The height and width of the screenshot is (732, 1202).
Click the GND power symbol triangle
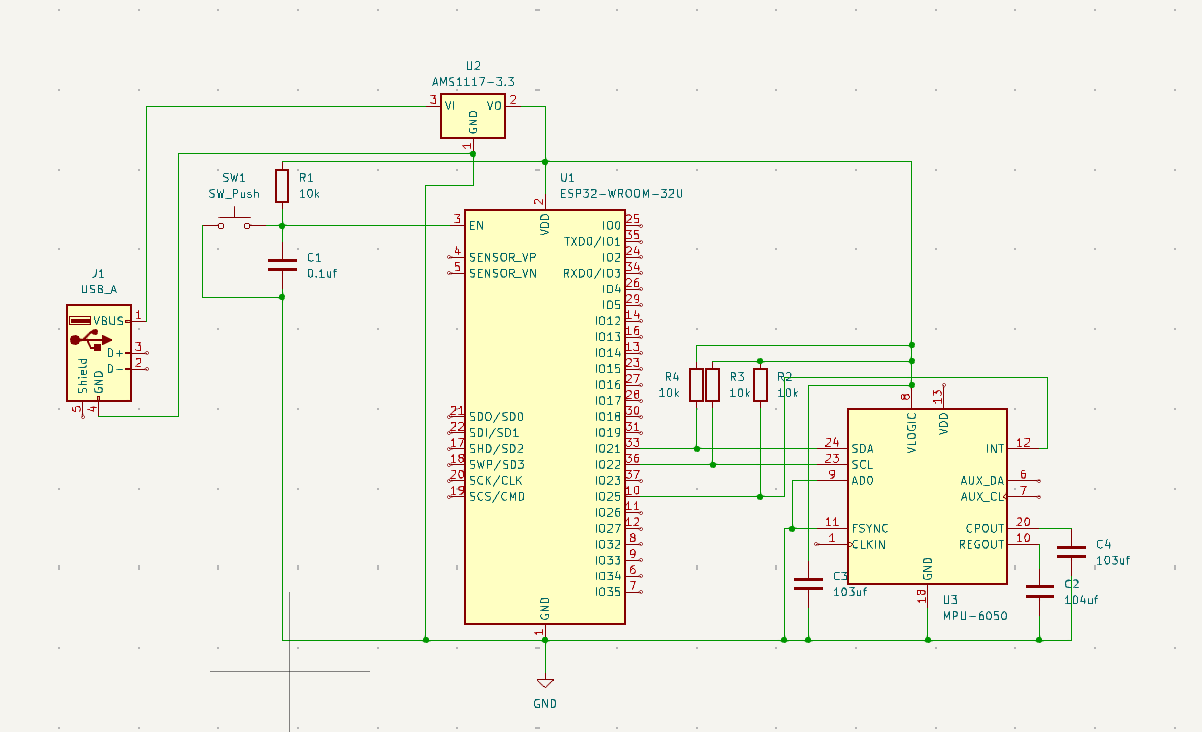[x=545, y=683]
